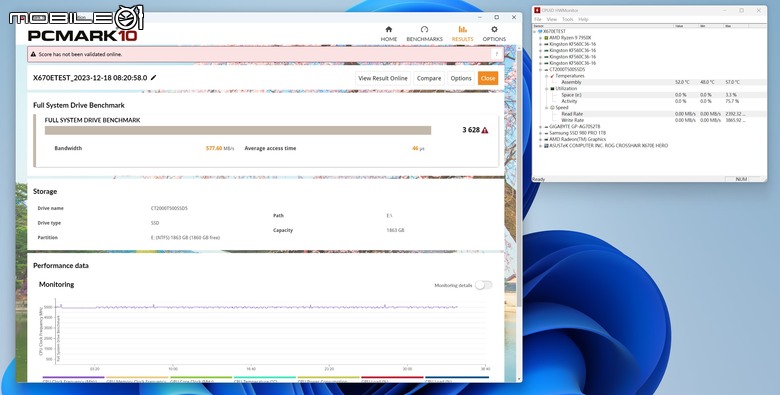
Task: Expand the AMD Ryzen 9 7950X node
Action: [x=541, y=38]
